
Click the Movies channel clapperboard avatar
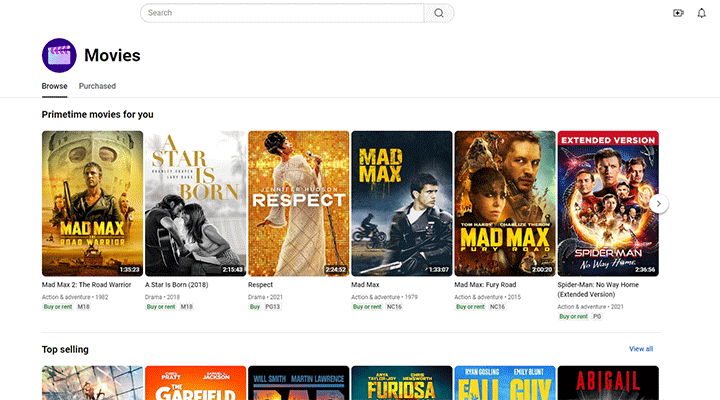click(x=59, y=56)
